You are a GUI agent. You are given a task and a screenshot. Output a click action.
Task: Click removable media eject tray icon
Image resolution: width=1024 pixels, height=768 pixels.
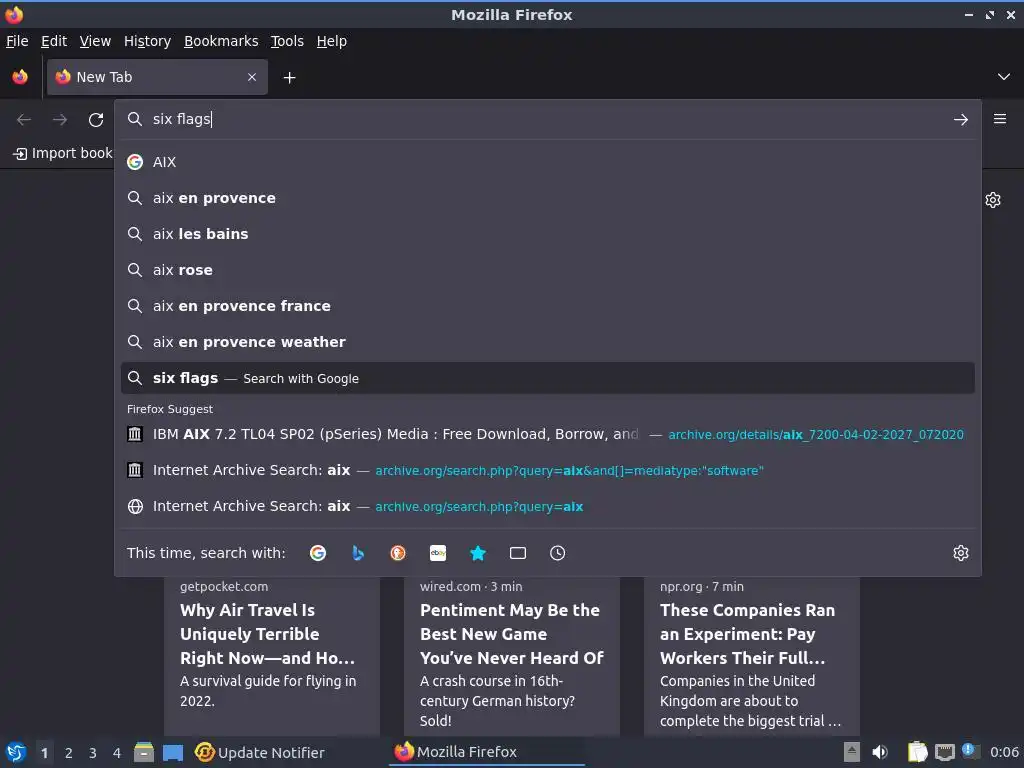tap(852, 752)
